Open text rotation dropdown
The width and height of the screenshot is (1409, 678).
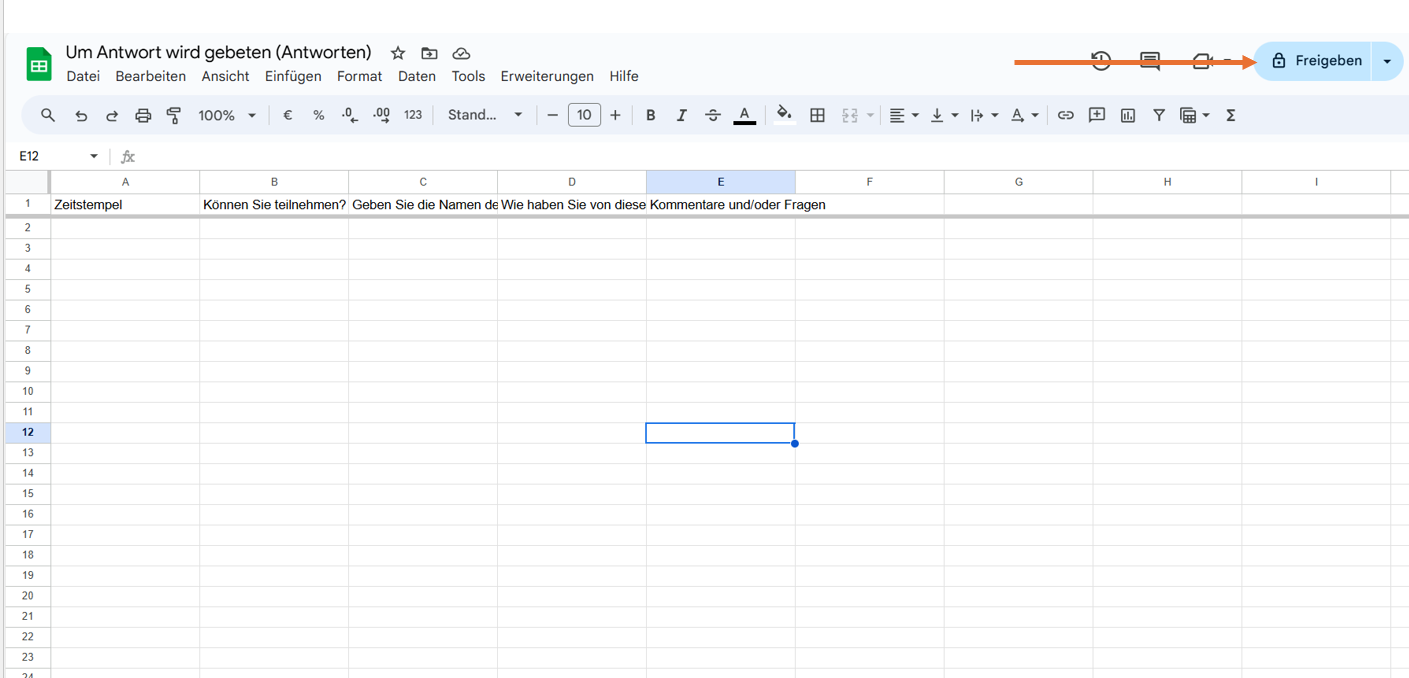[1024, 115]
